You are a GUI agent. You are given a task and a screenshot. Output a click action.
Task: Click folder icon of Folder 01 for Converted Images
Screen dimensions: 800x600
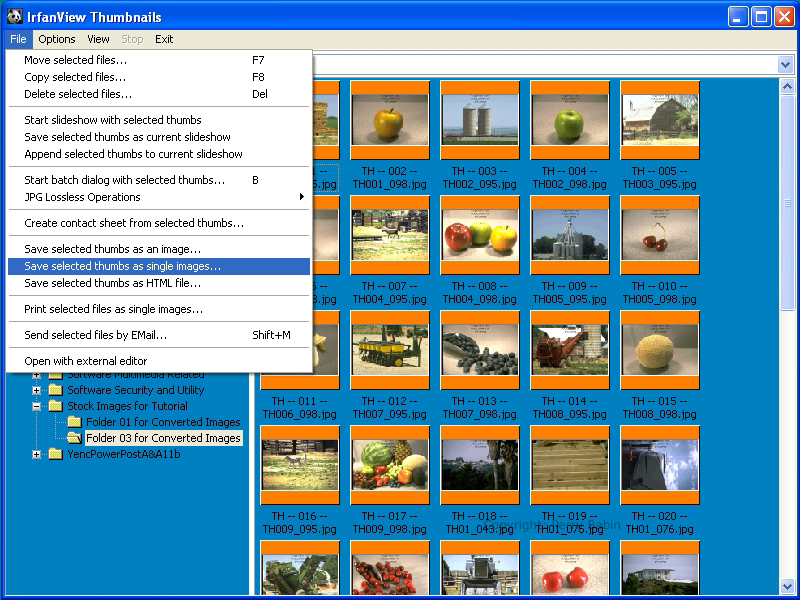pyautogui.click(x=74, y=422)
